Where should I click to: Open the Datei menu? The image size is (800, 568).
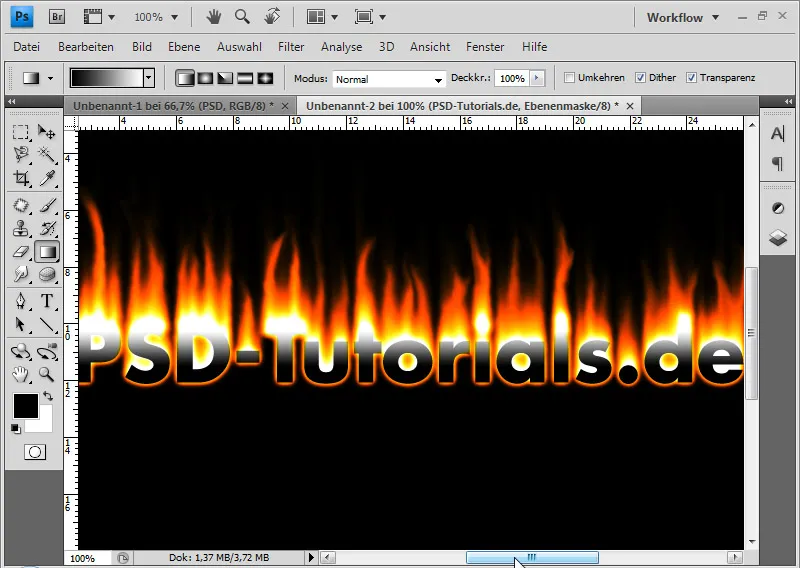27,46
